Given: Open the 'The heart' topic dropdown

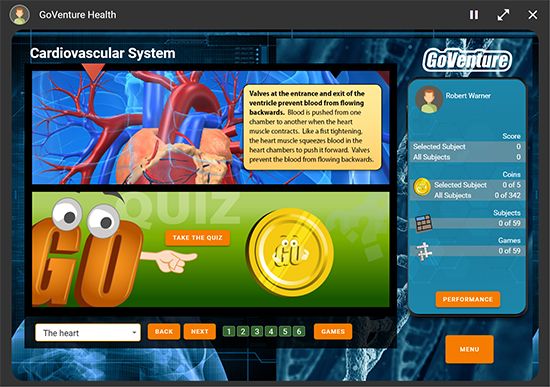Looking at the screenshot, I should pos(88,332).
